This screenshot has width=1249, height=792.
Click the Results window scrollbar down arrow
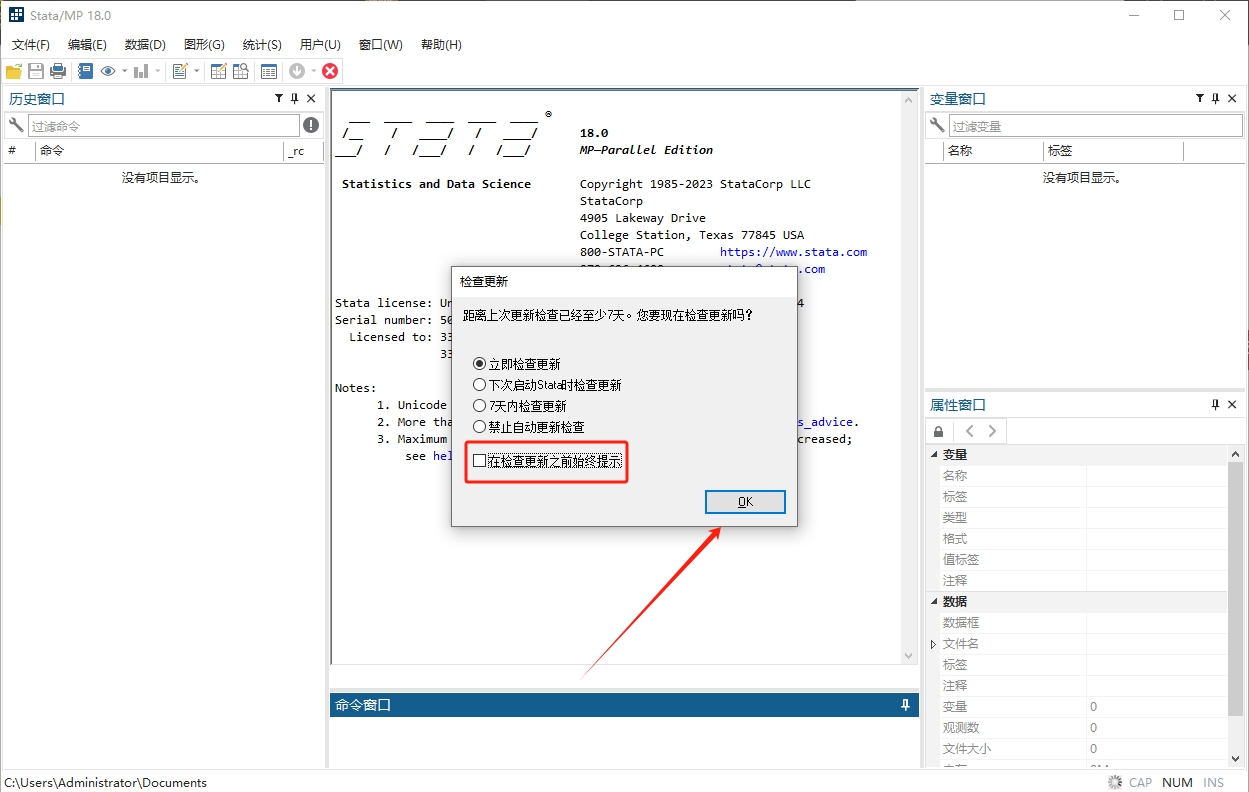point(909,655)
